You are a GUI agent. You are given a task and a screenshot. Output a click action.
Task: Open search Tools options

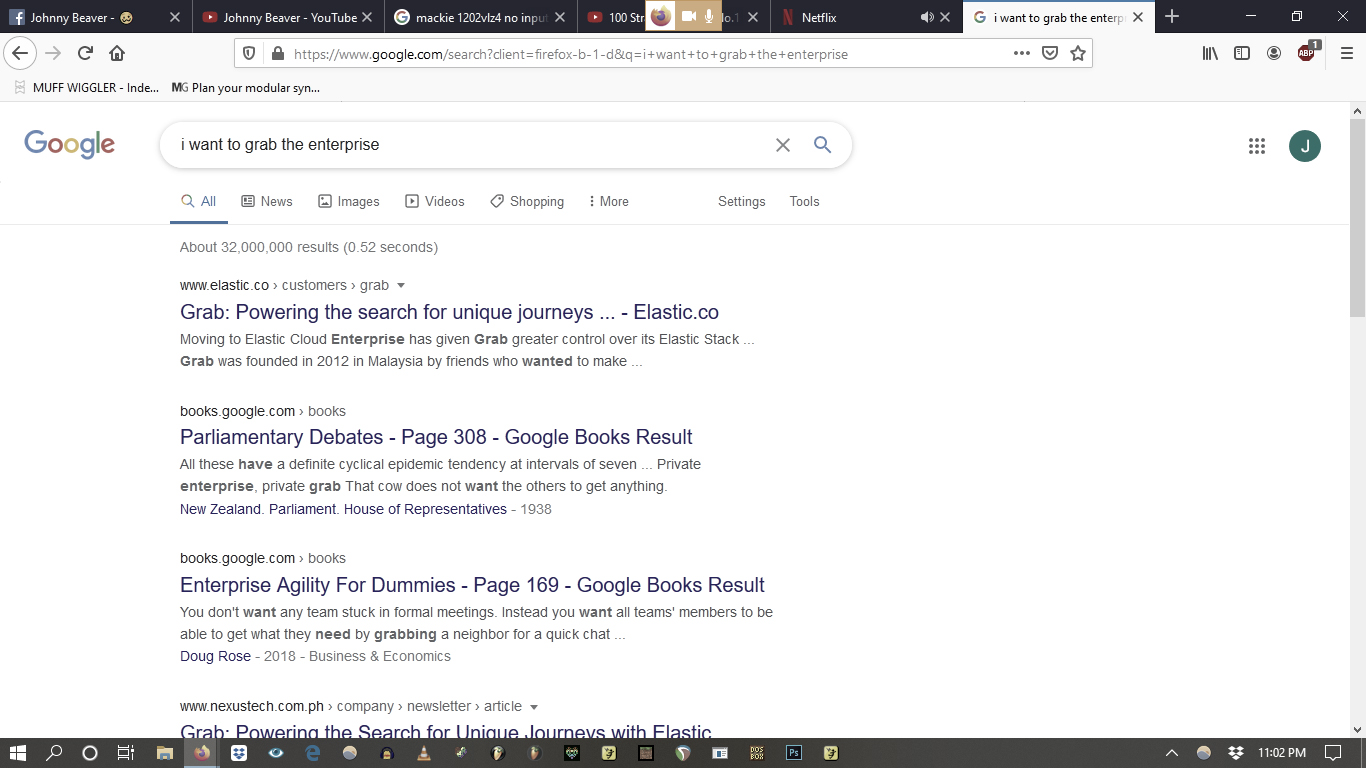click(x=804, y=201)
